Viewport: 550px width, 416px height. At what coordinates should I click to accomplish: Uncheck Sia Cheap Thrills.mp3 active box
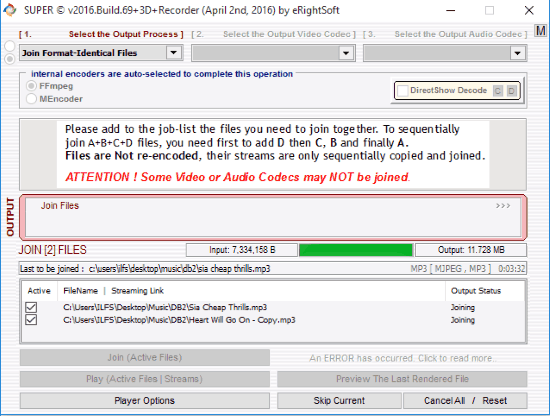[31, 307]
